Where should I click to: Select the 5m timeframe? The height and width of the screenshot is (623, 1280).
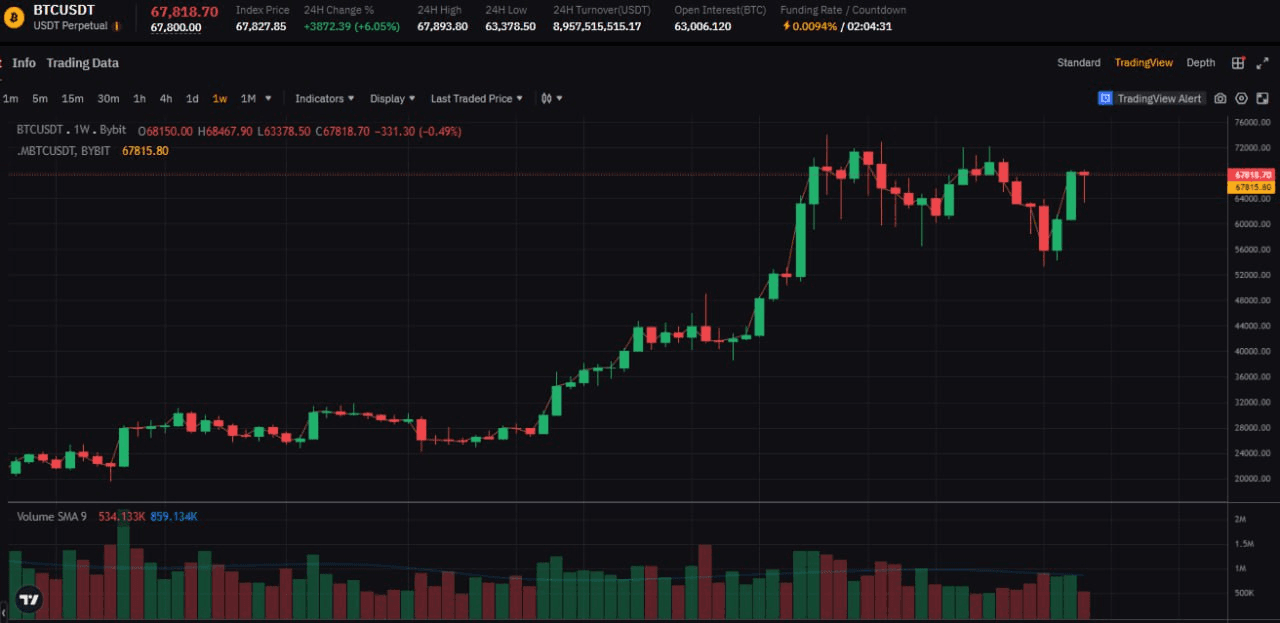tap(40, 99)
